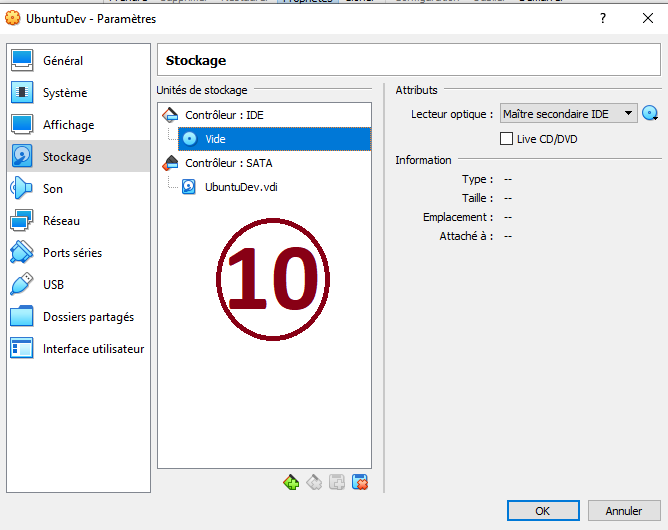Screen dimensions: 668x530
Task: Select the Contrôleur : SATA node
Action: [228, 163]
